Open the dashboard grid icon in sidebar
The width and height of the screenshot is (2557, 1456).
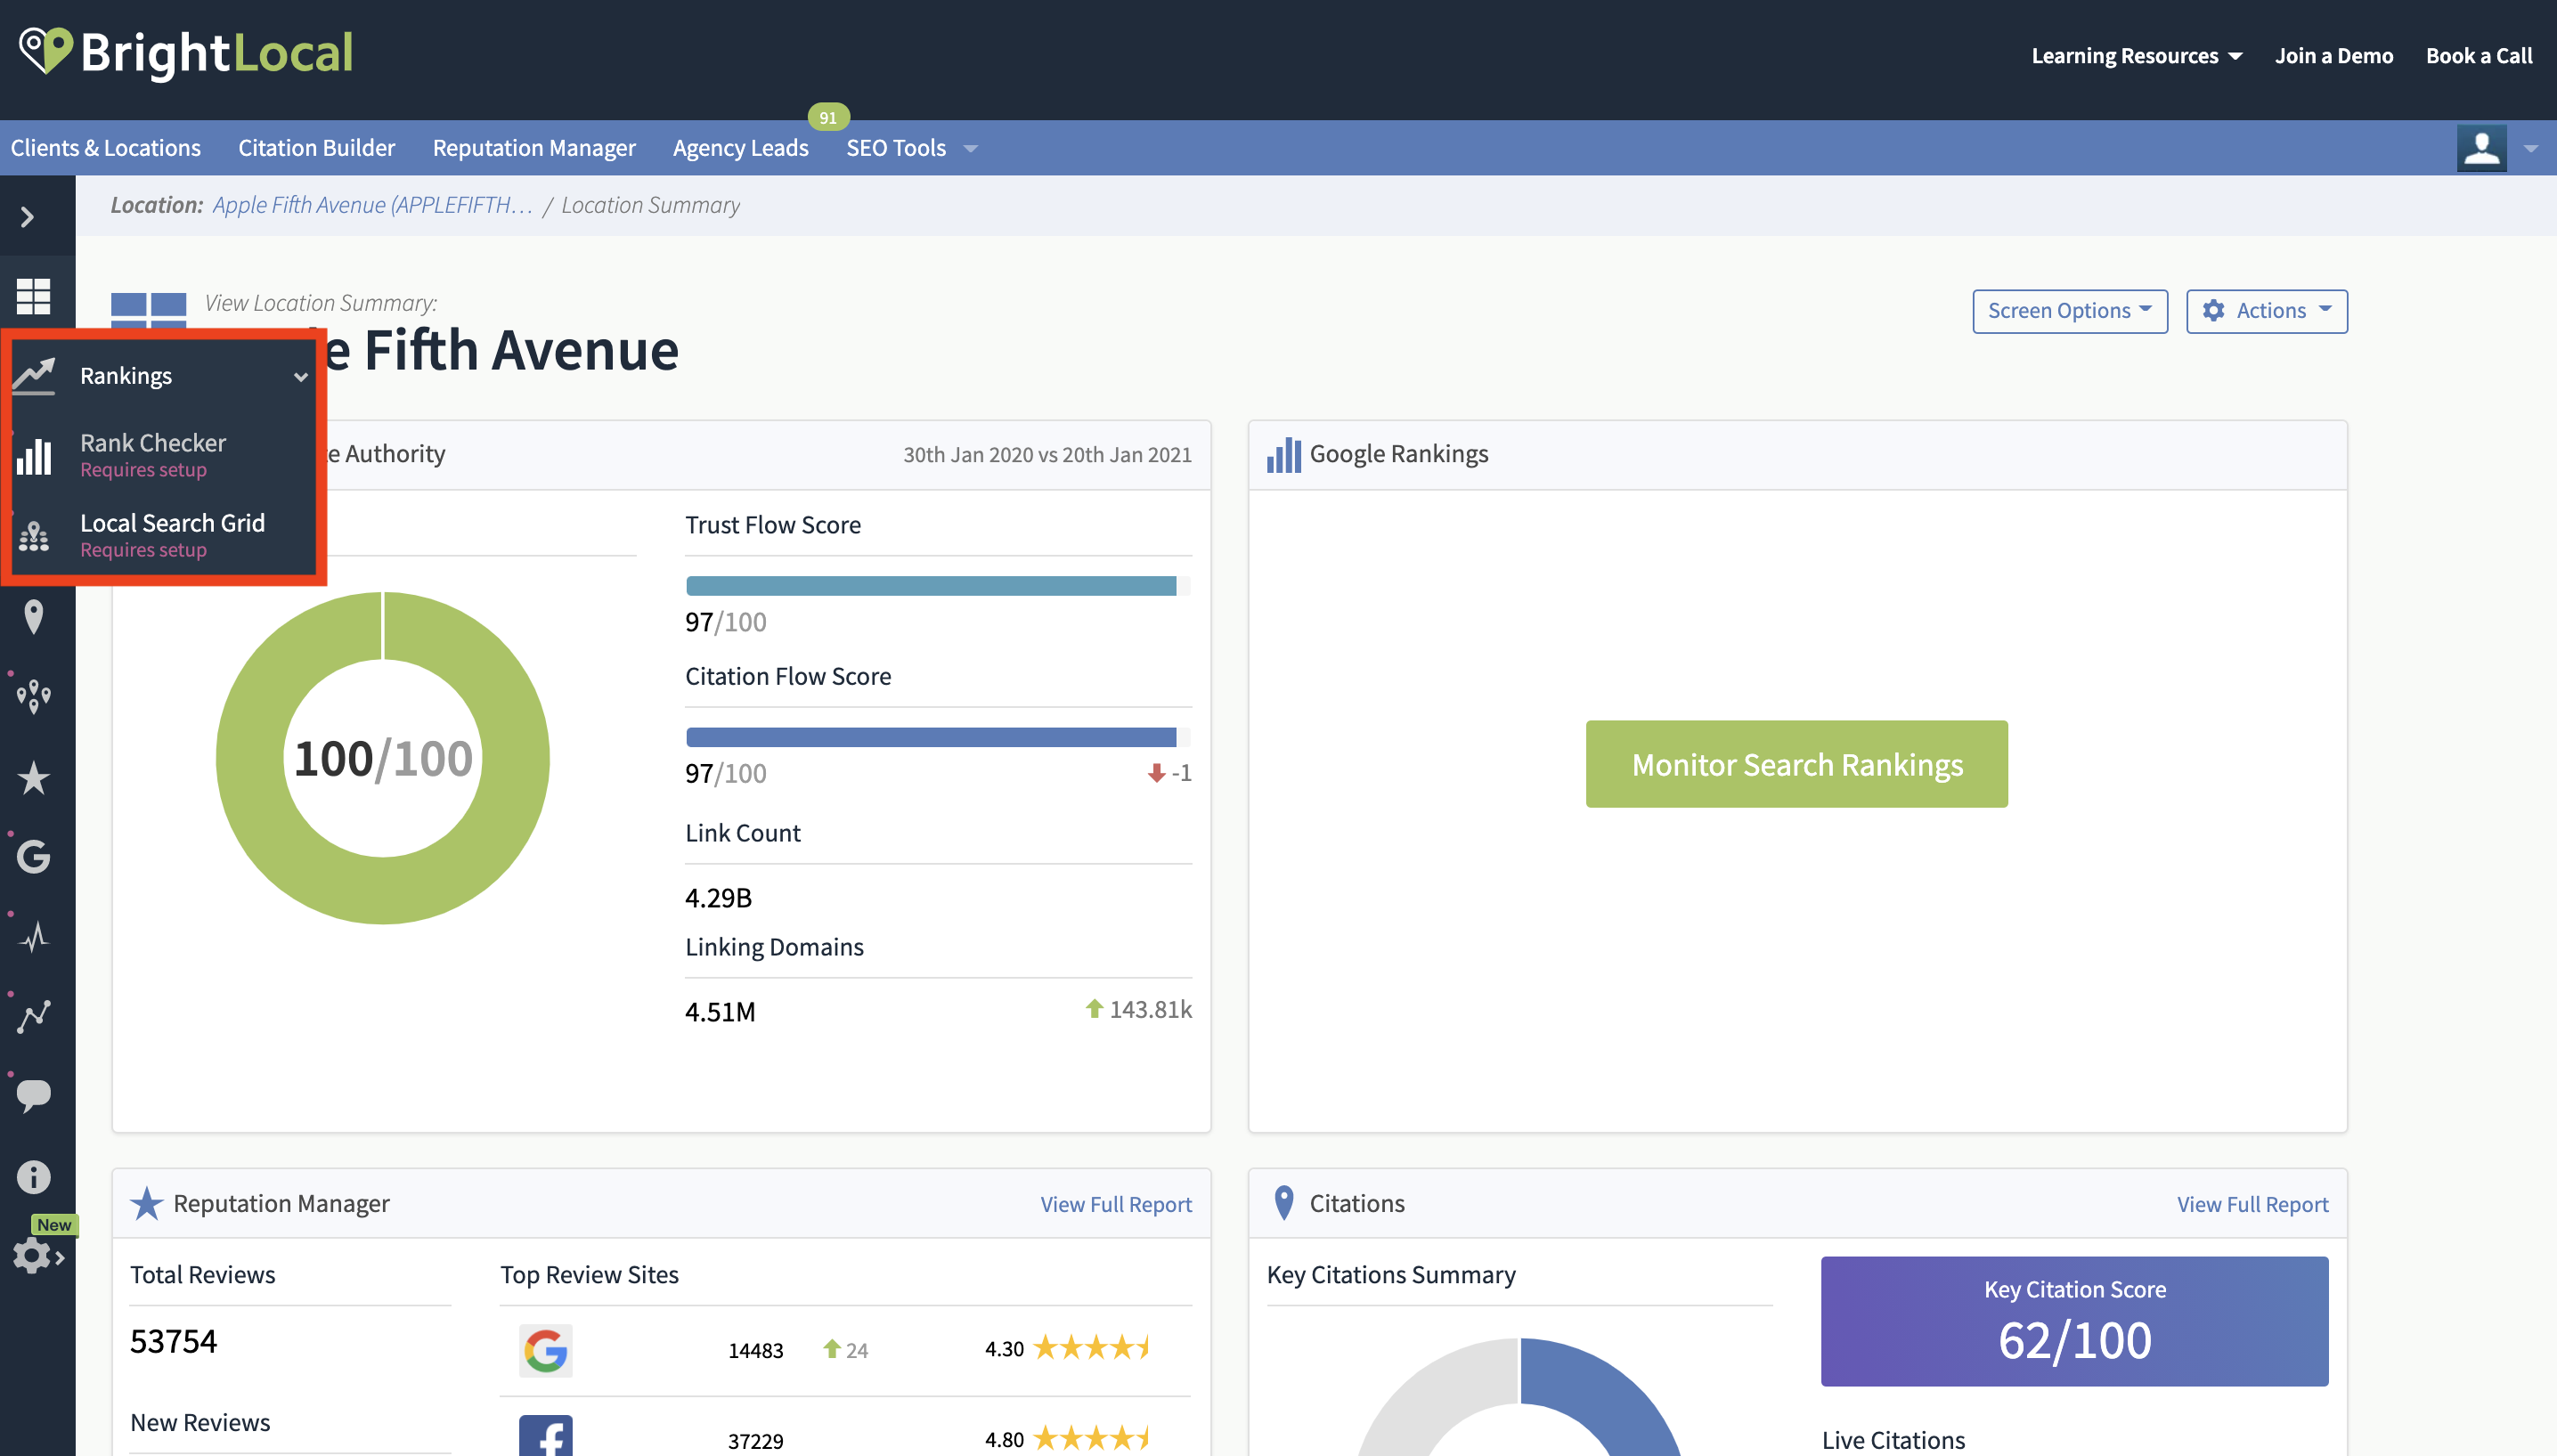[x=33, y=295]
